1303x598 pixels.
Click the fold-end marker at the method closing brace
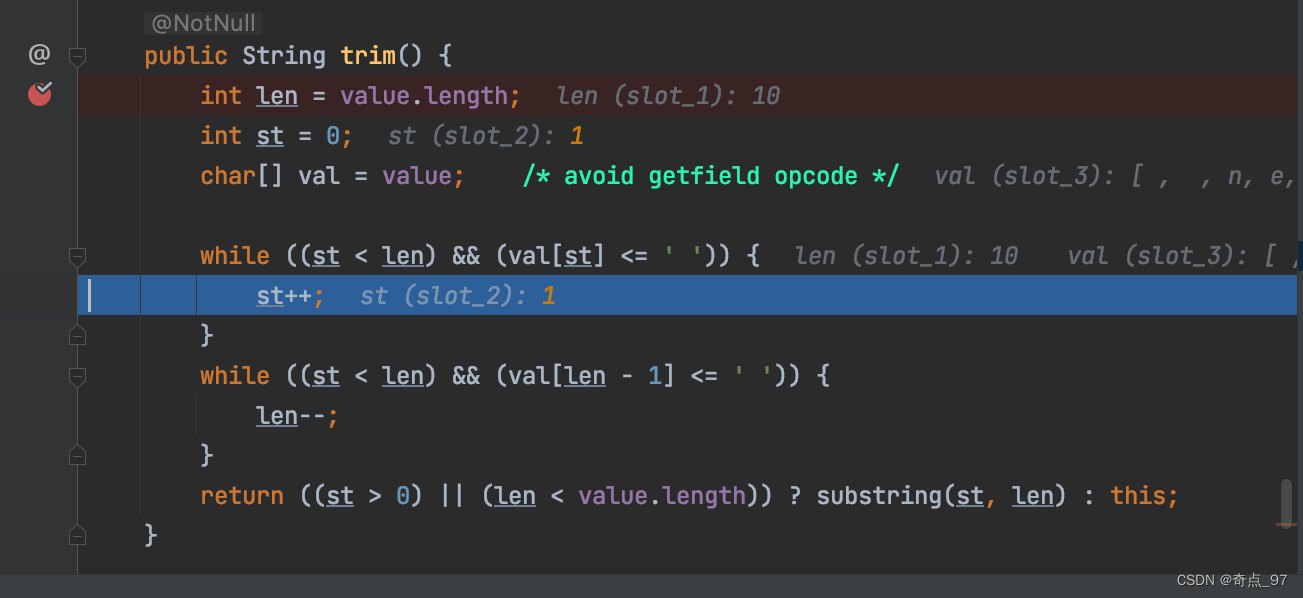77,534
